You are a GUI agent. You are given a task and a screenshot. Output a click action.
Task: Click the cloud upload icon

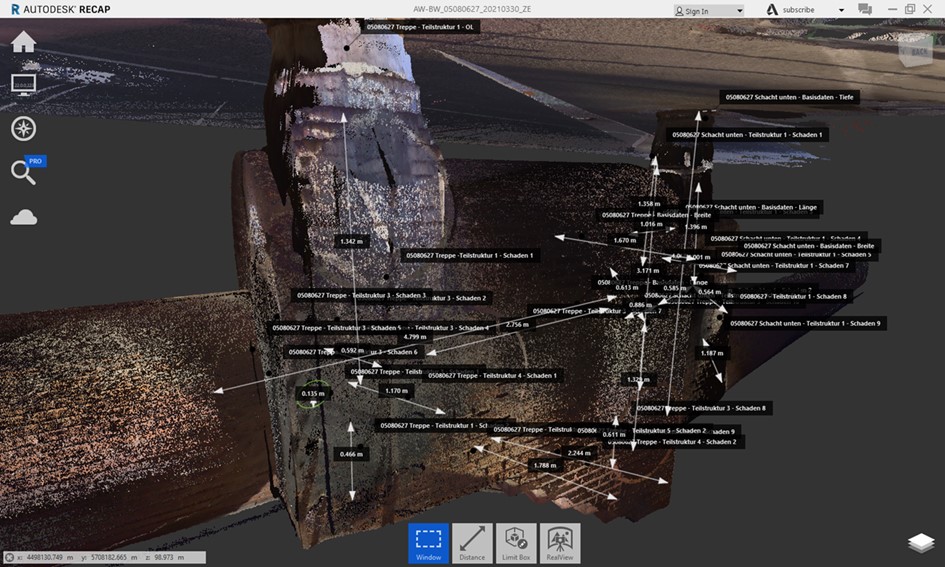point(24,217)
